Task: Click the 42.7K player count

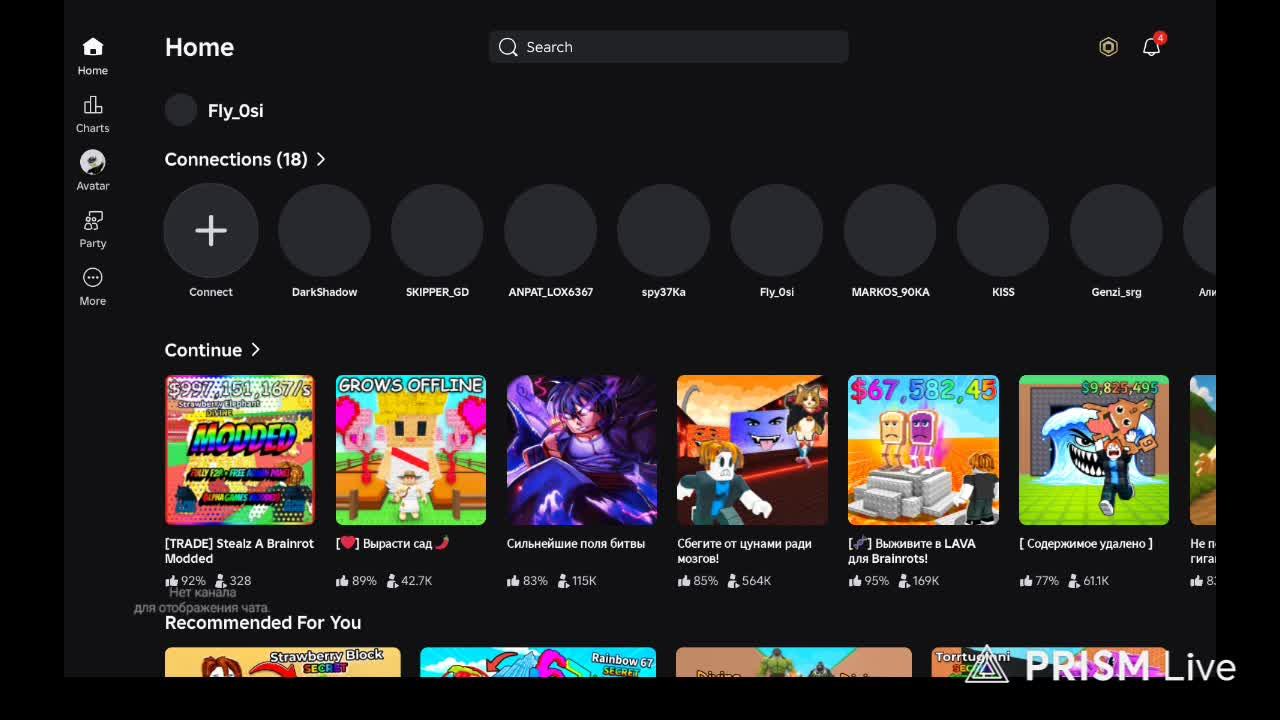Action: point(408,581)
